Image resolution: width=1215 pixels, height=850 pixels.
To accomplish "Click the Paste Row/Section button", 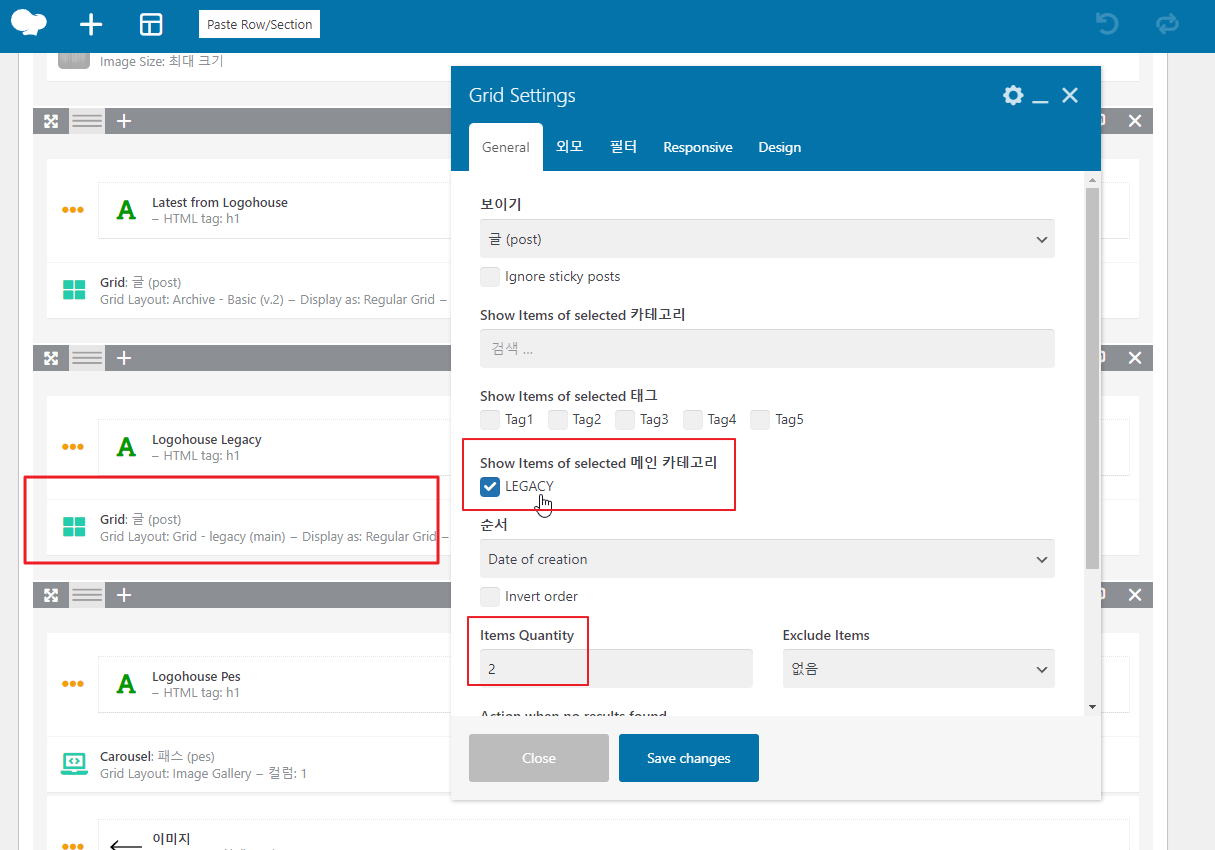I will [x=260, y=24].
